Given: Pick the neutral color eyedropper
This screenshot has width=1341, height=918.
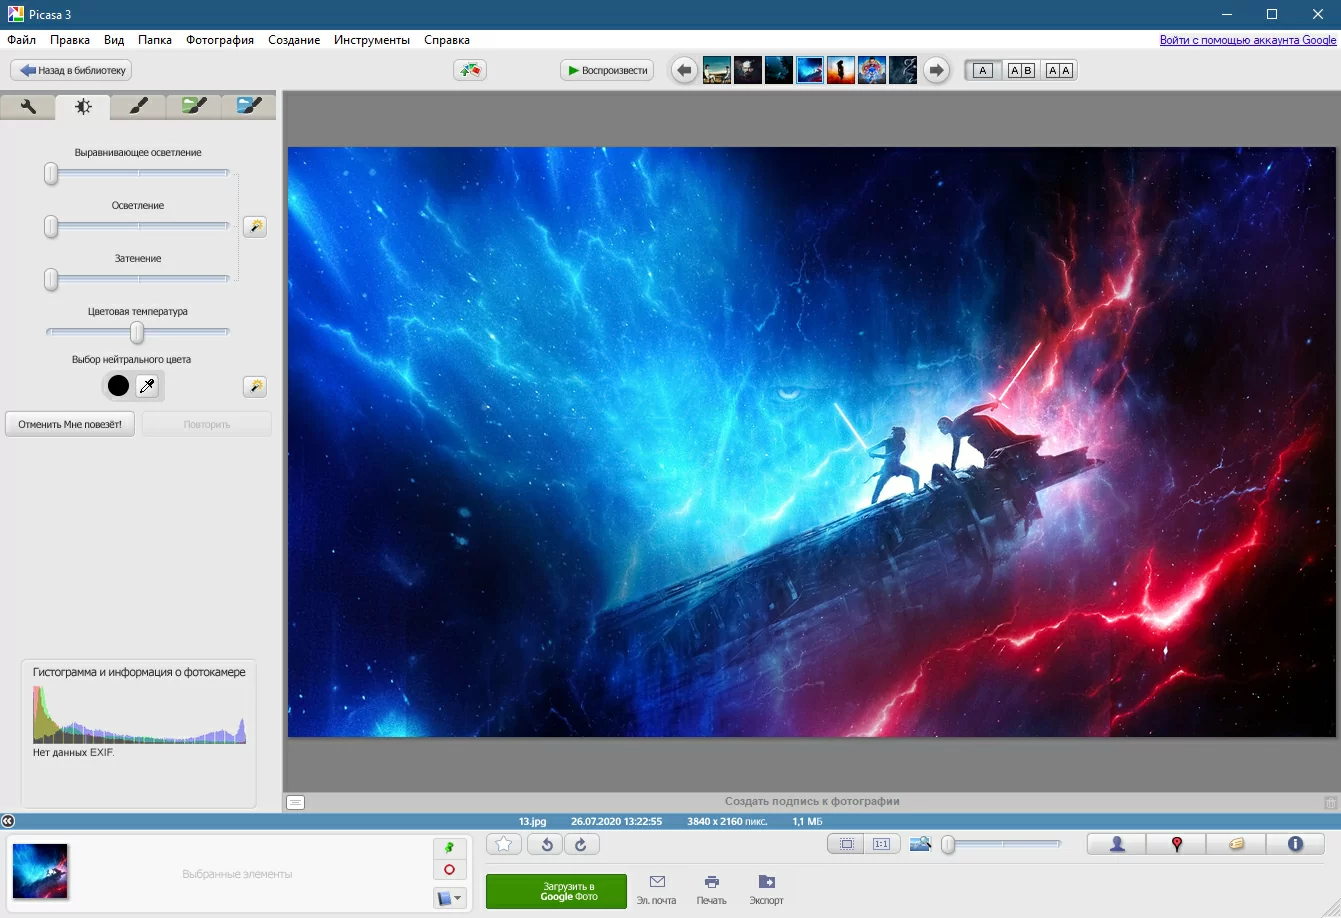Looking at the screenshot, I should pyautogui.click(x=147, y=386).
